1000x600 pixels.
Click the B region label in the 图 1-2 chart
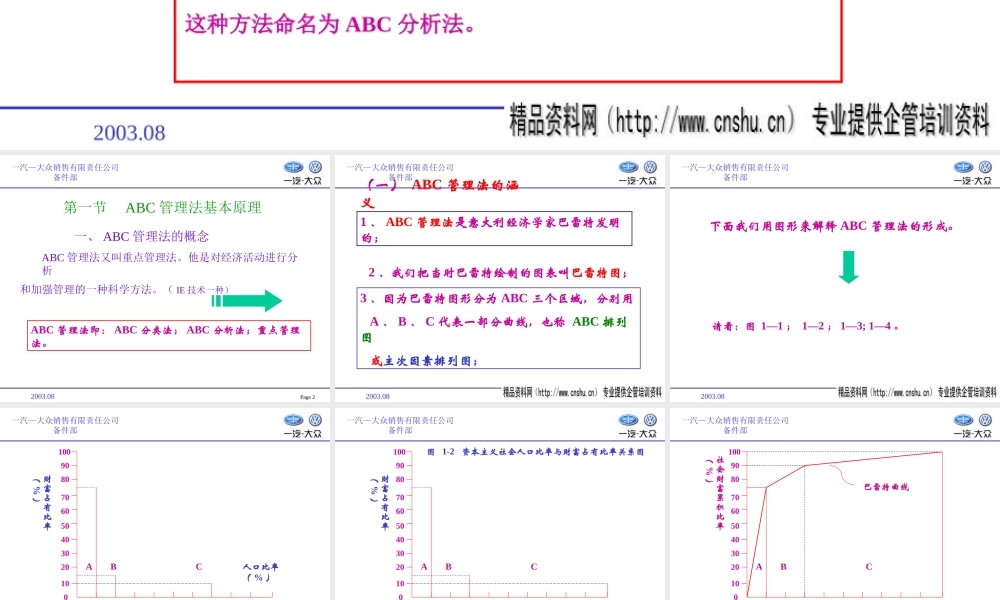click(x=448, y=566)
